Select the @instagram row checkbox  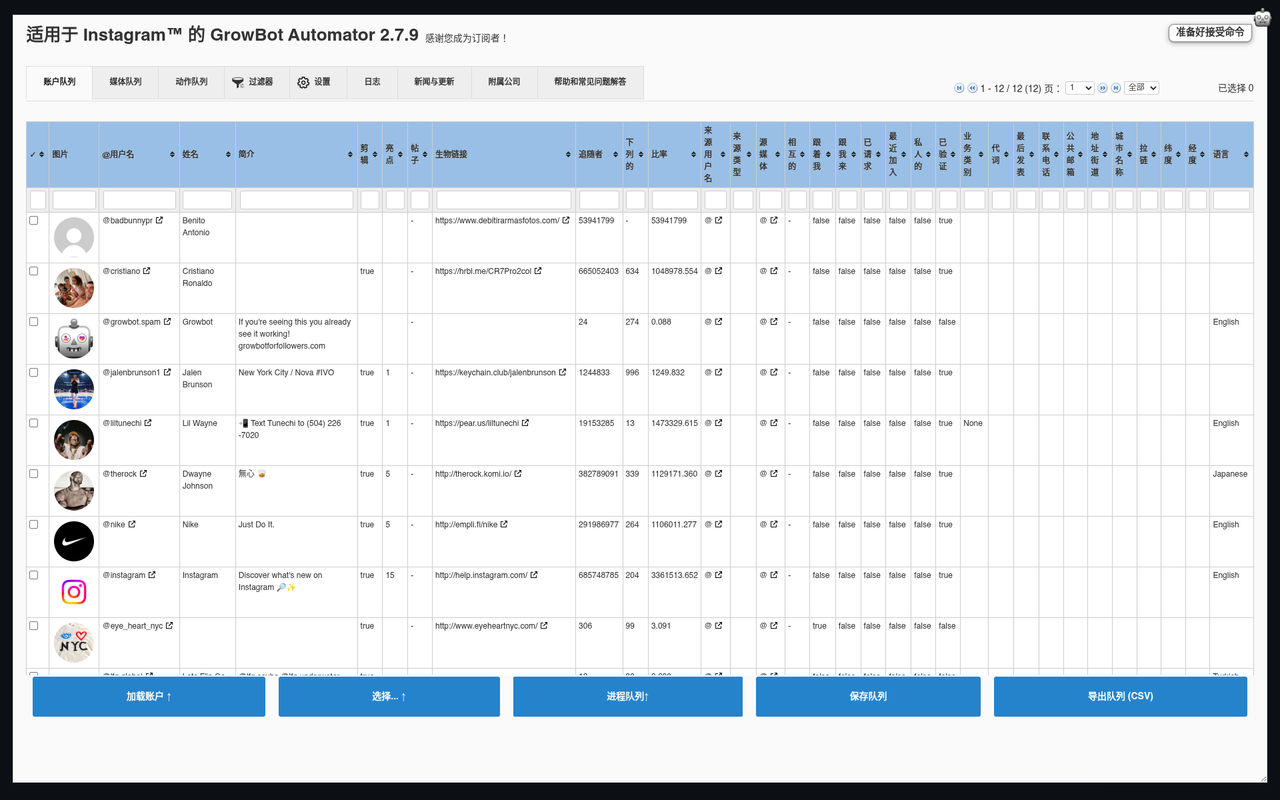[x=34, y=575]
